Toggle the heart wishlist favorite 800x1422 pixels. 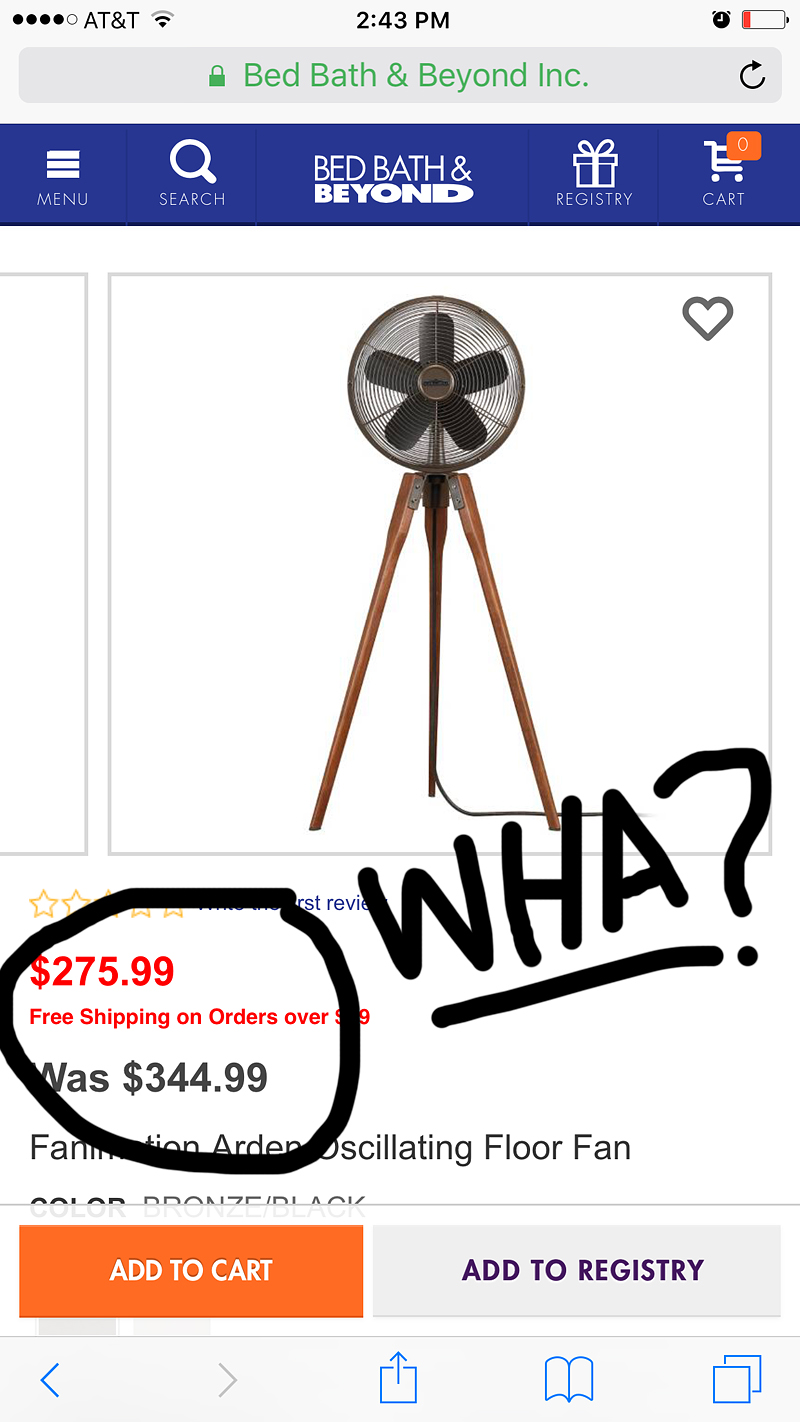click(x=708, y=318)
